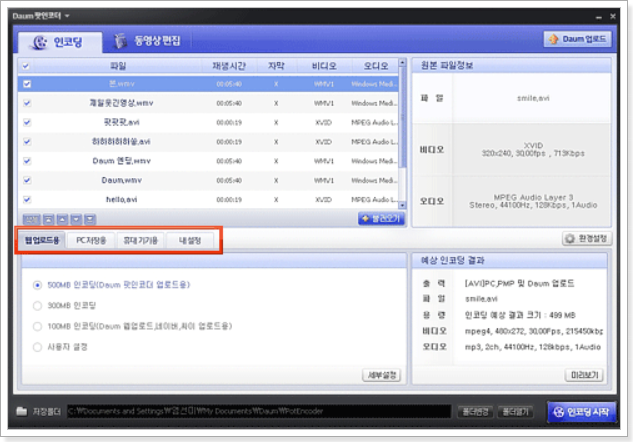Select the 500MB 인코딩 radio option

pos(38,285)
